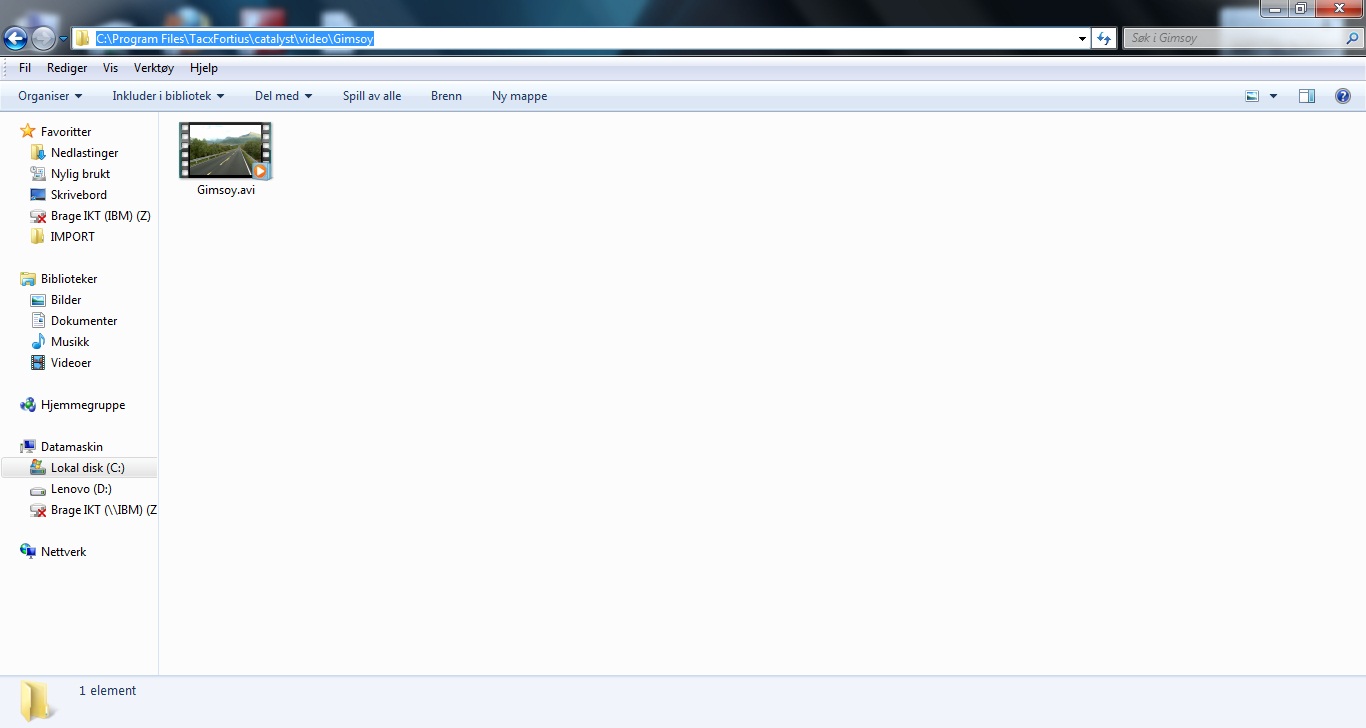The width and height of the screenshot is (1366, 728).
Task: Open the view options dropdown arrow
Action: [1273, 96]
